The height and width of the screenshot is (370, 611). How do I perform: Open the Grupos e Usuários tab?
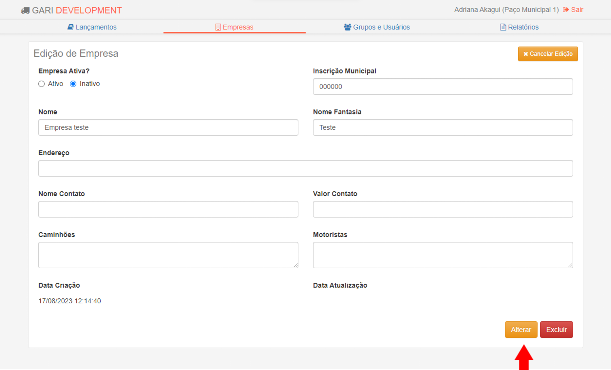[x=377, y=27]
